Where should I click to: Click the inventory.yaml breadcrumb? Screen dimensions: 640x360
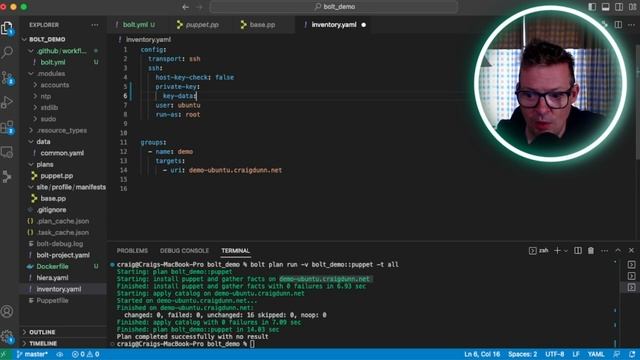click(x=148, y=40)
